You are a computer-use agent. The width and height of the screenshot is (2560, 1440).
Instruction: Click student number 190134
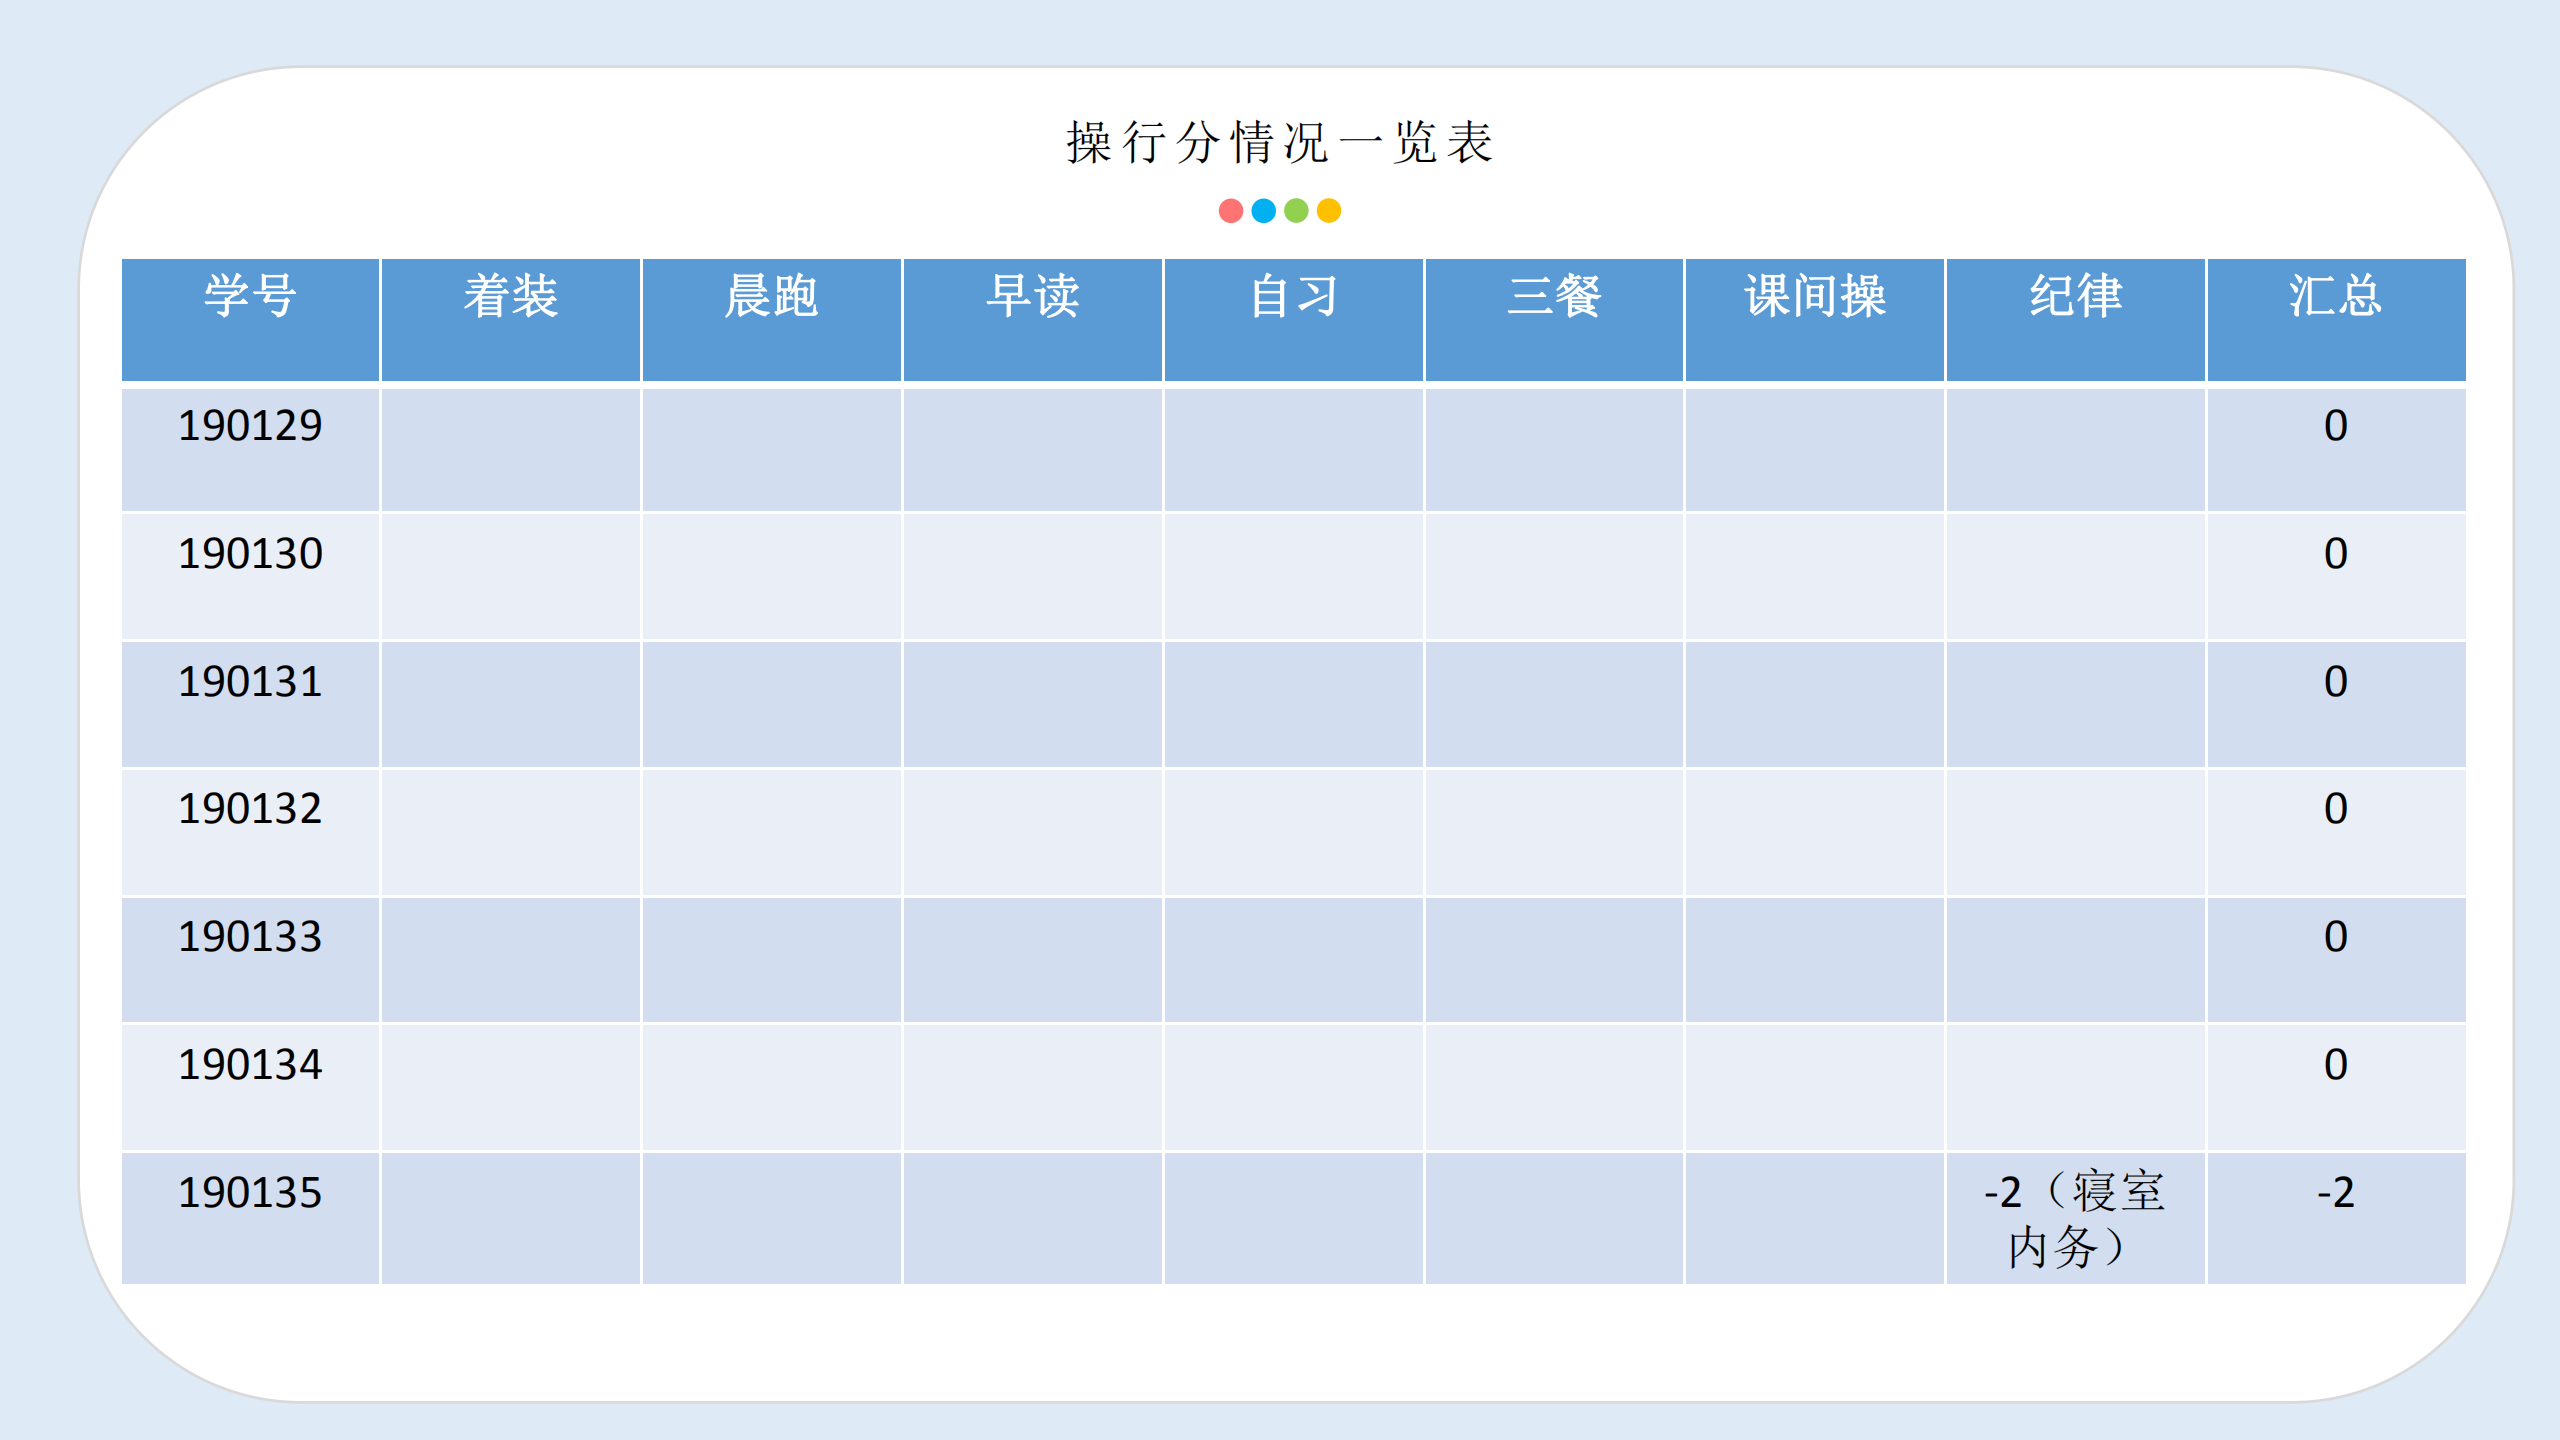pyautogui.click(x=250, y=1065)
